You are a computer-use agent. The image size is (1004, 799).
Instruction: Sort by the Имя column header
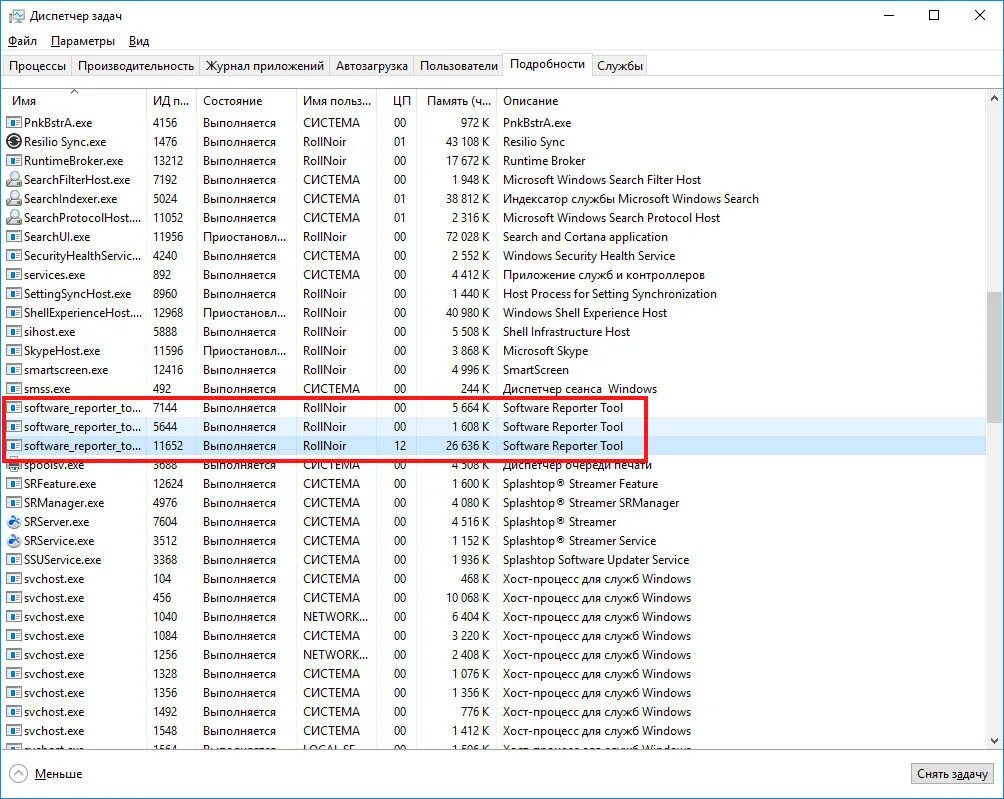74,101
